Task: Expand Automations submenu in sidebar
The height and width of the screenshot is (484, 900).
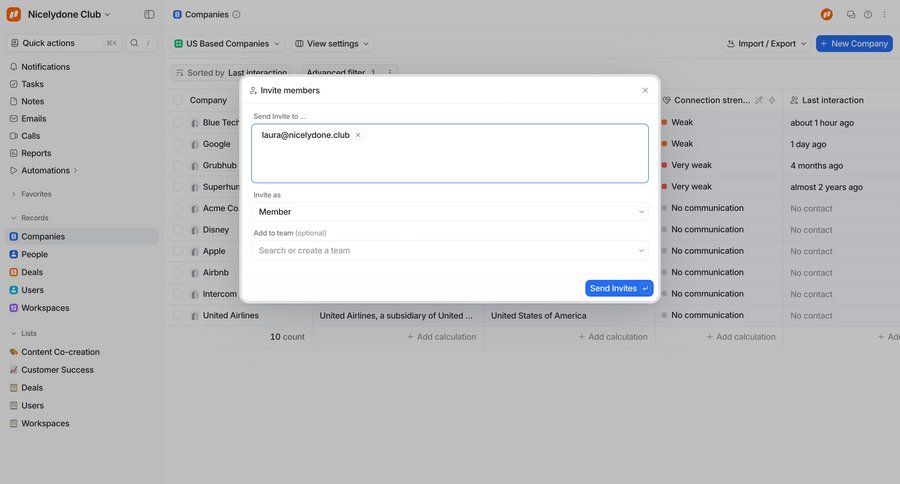Action: coord(75,171)
